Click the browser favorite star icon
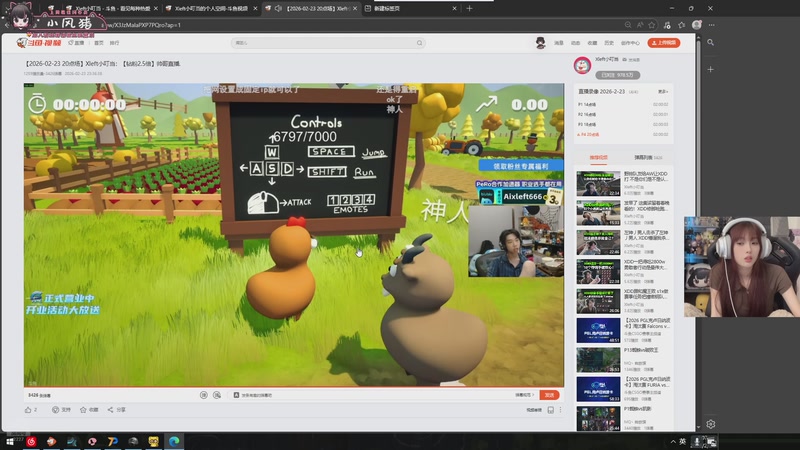 click(652, 25)
